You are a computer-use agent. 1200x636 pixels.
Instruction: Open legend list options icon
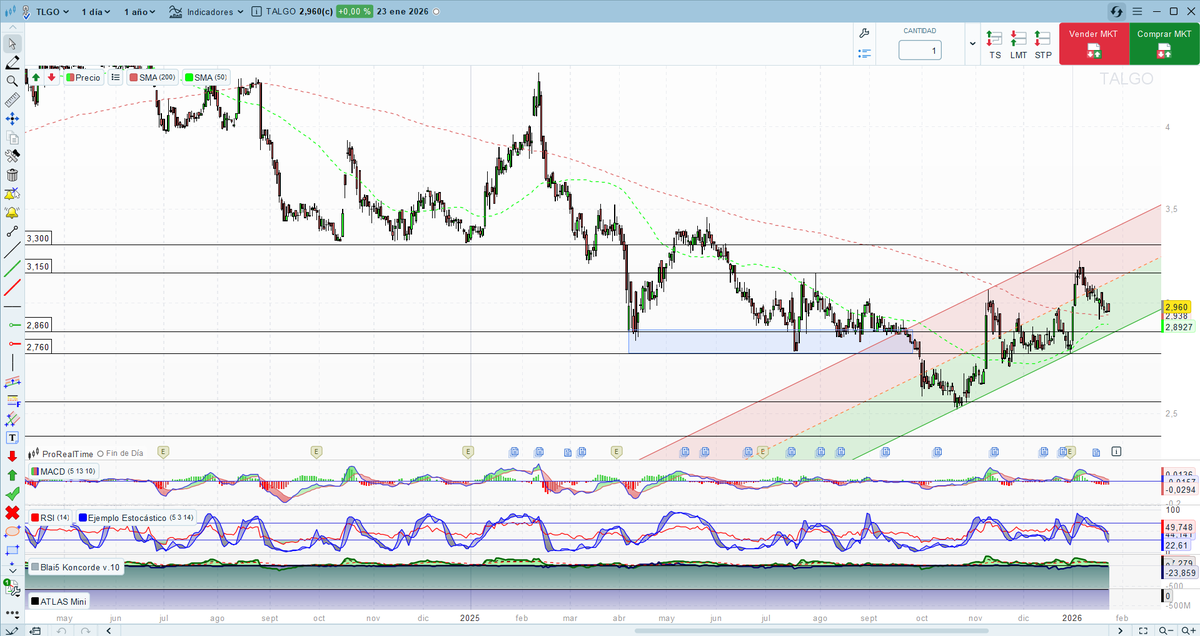[116, 77]
